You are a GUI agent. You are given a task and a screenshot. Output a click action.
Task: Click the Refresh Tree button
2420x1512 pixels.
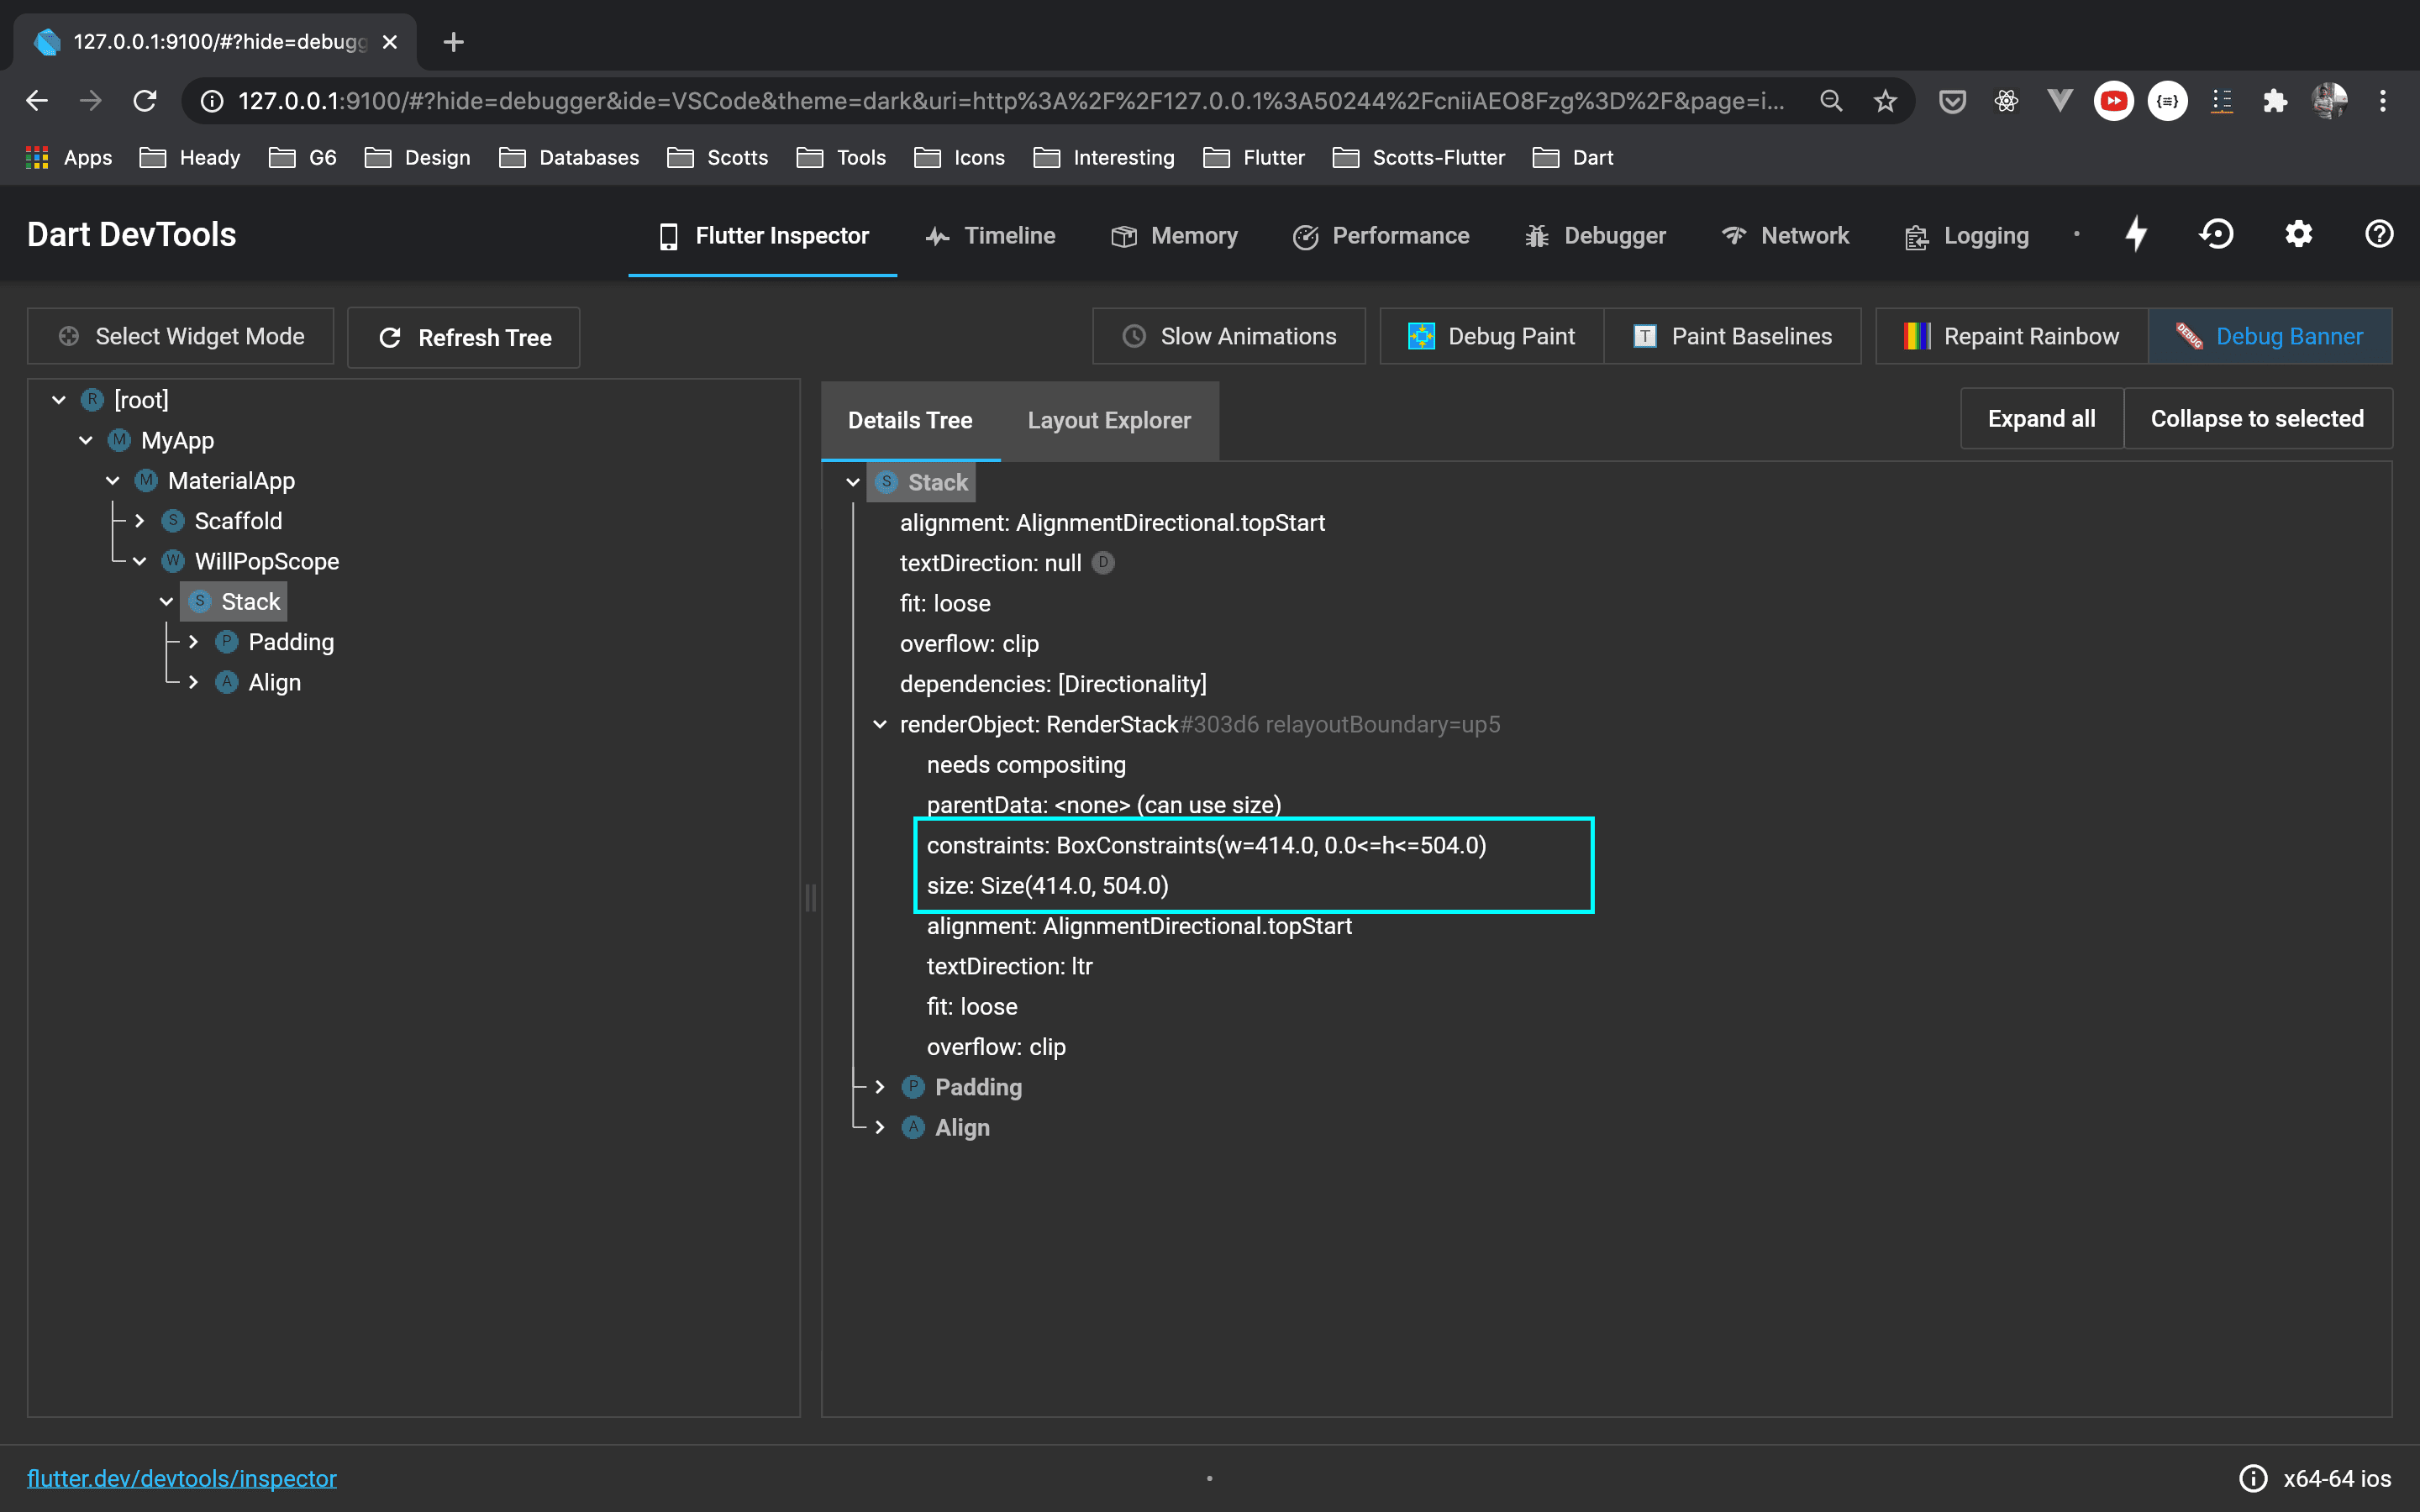click(464, 338)
